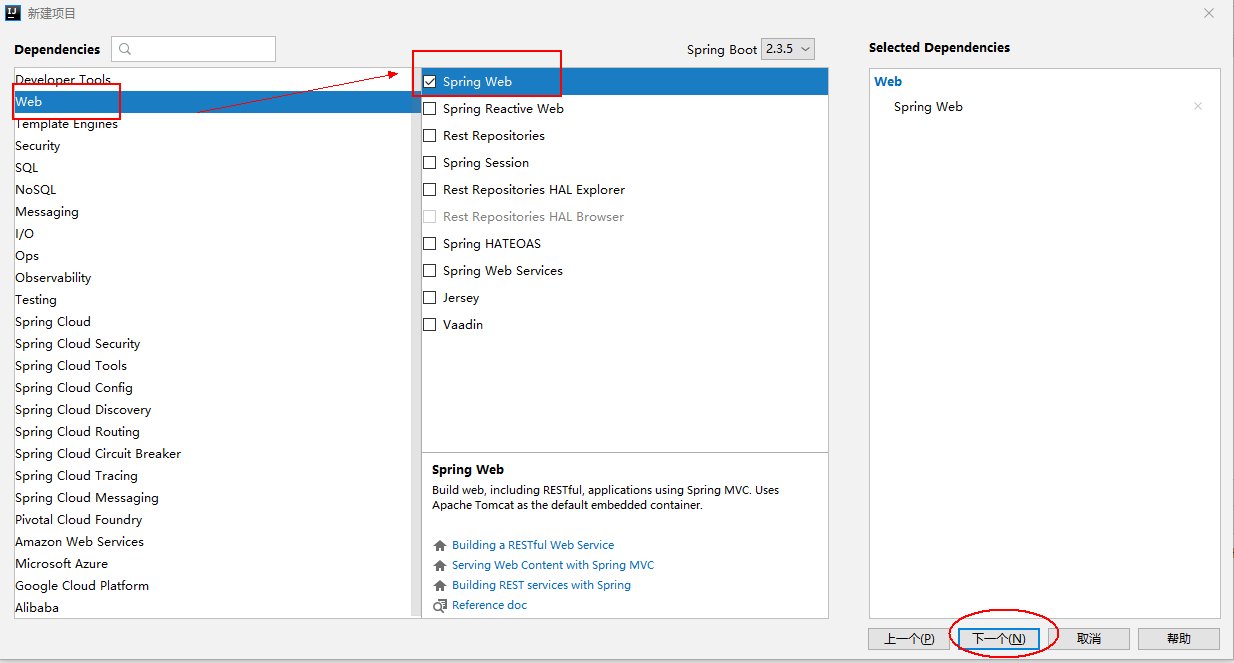The image size is (1234, 663).
Task: Select the Observability category
Action: (212, 278)
